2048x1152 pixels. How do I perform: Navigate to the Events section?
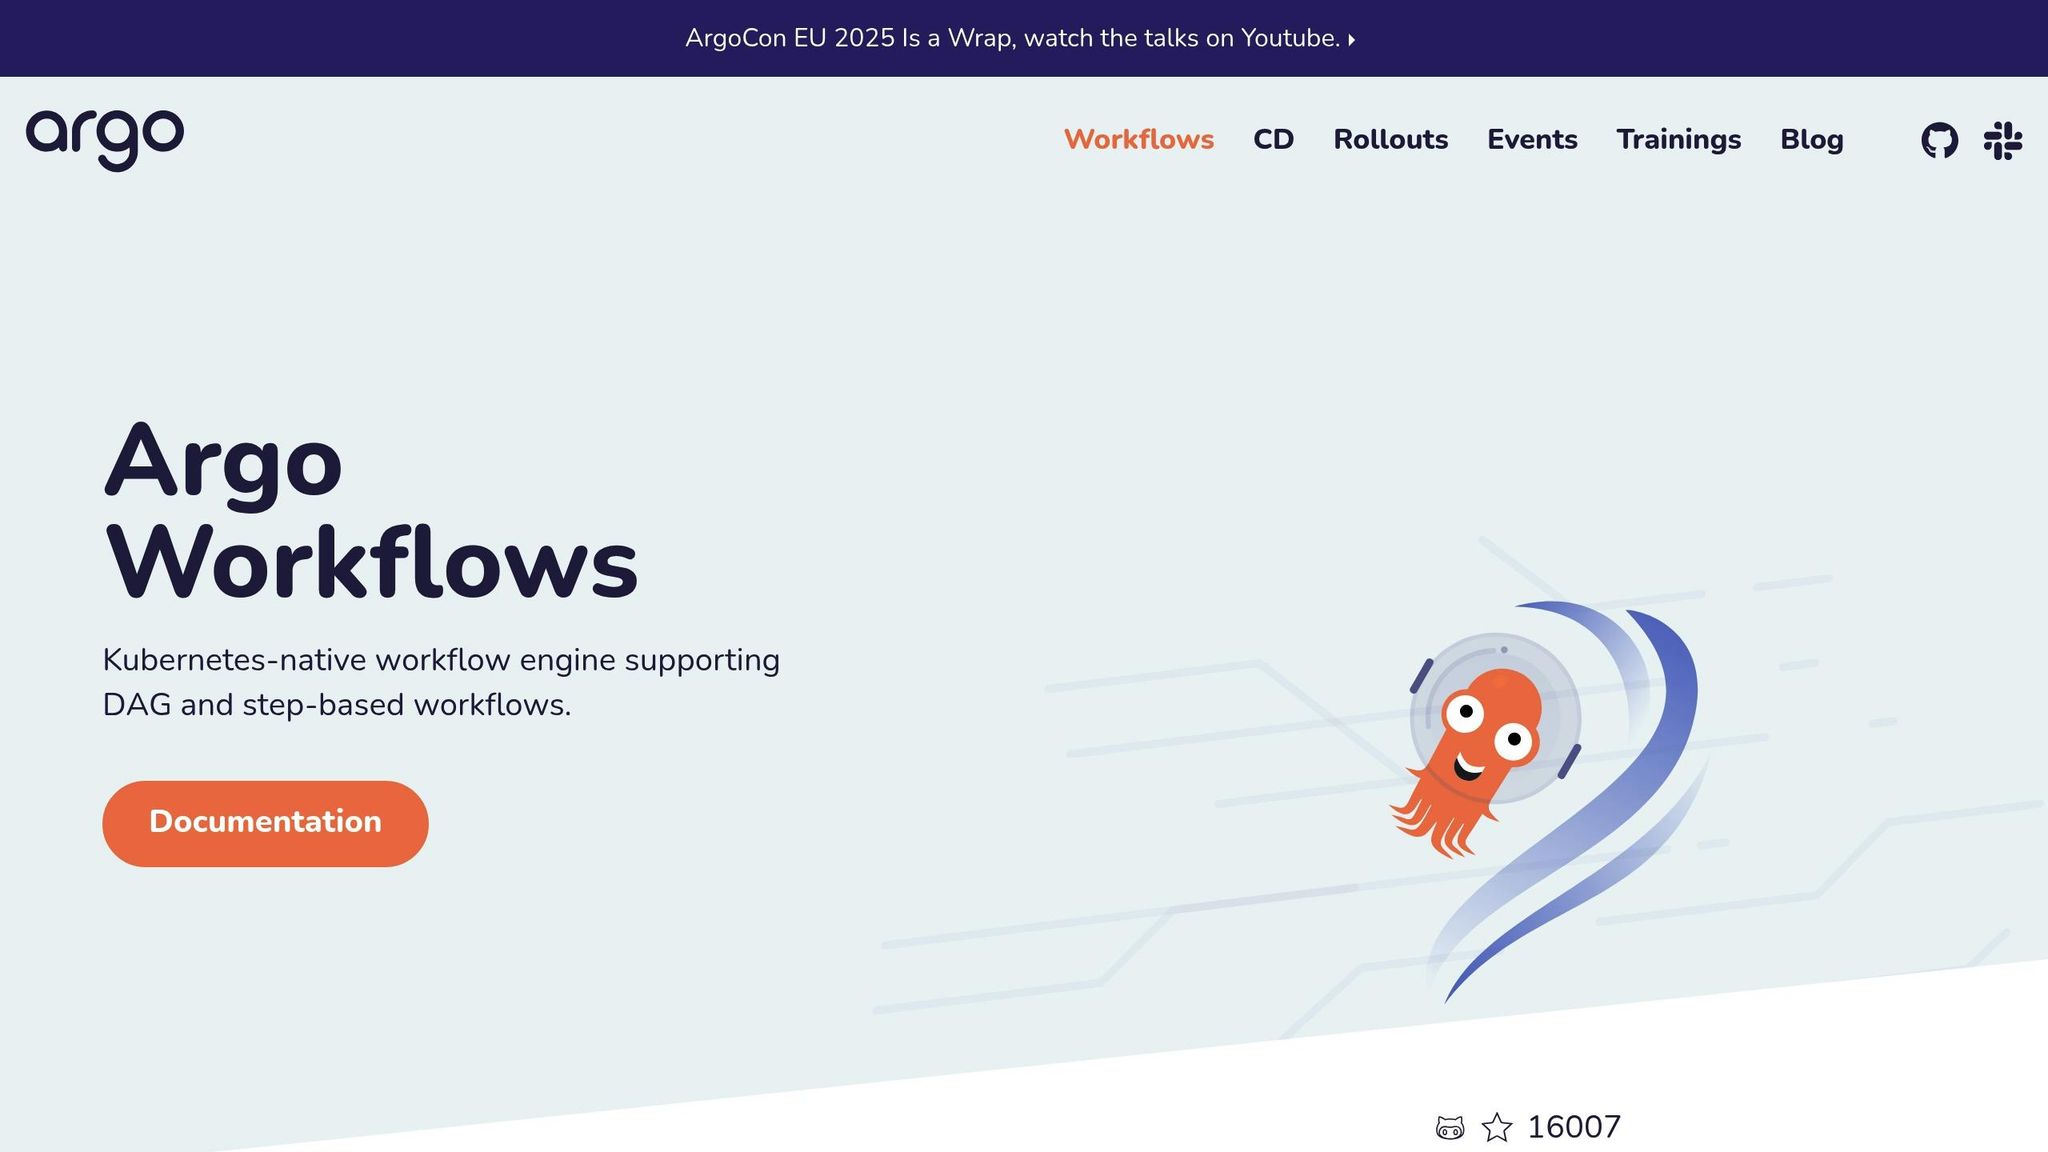[1532, 140]
